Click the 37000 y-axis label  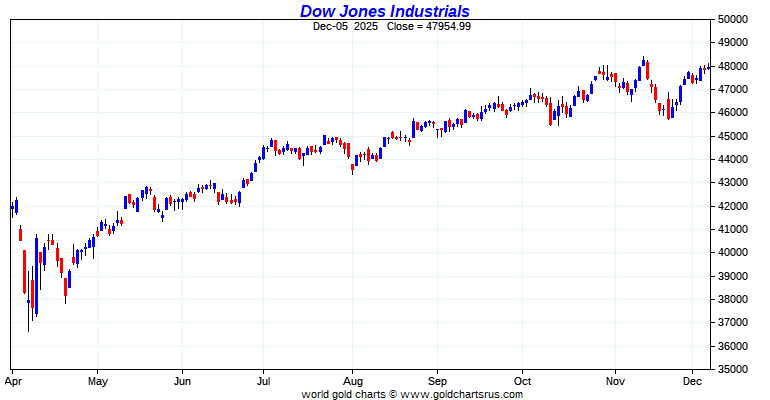733,322
